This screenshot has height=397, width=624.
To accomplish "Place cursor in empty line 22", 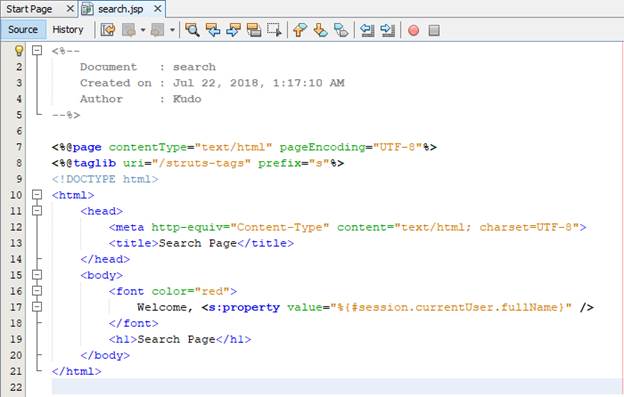I will point(336,387).
